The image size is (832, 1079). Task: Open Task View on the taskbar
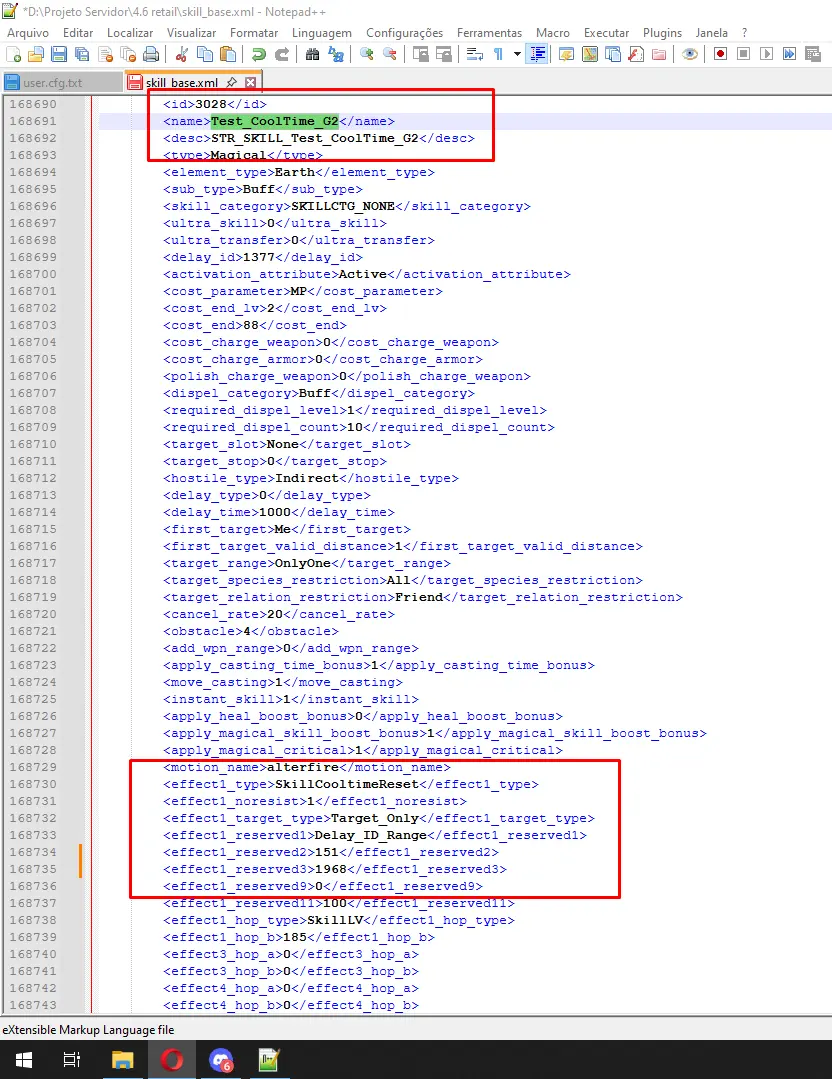(72, 1060)
